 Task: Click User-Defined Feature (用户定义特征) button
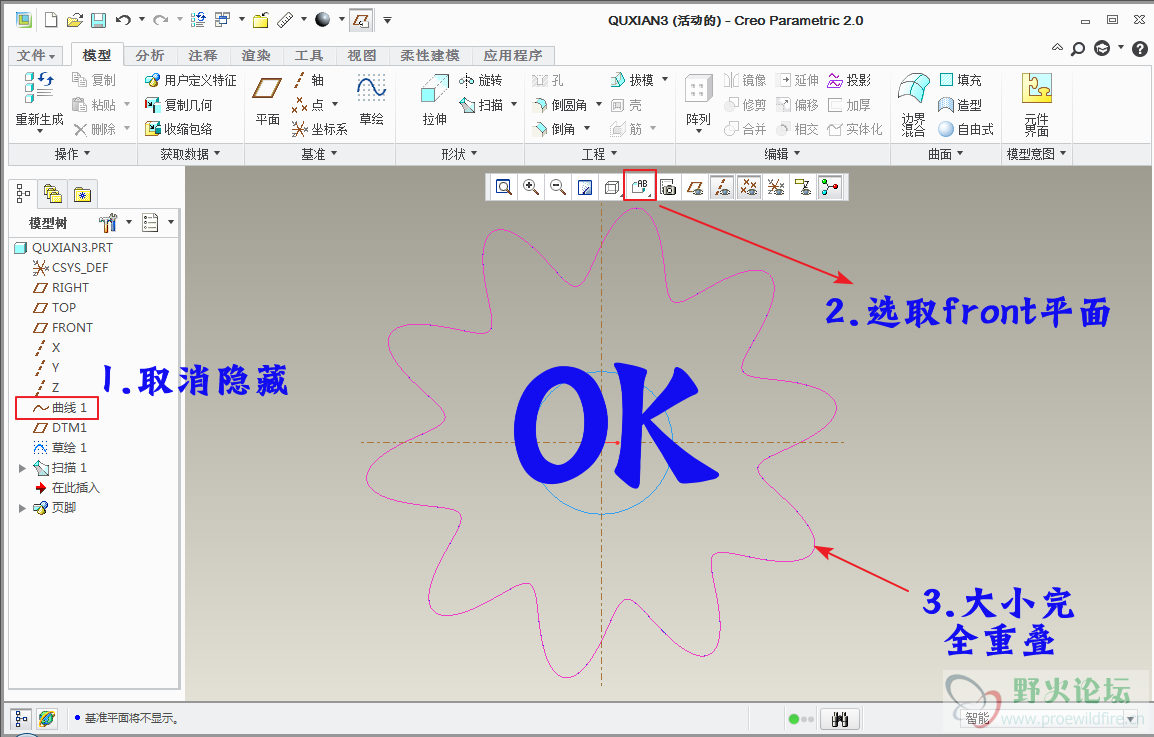click(191, 80)
